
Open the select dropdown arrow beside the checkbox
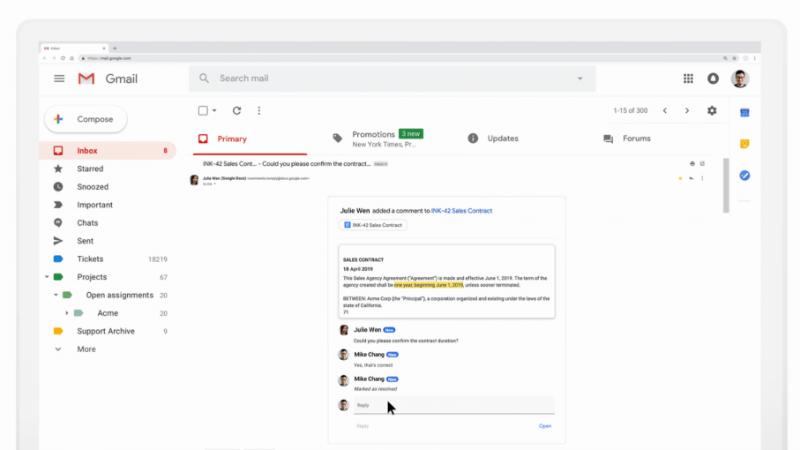[214, 111]
